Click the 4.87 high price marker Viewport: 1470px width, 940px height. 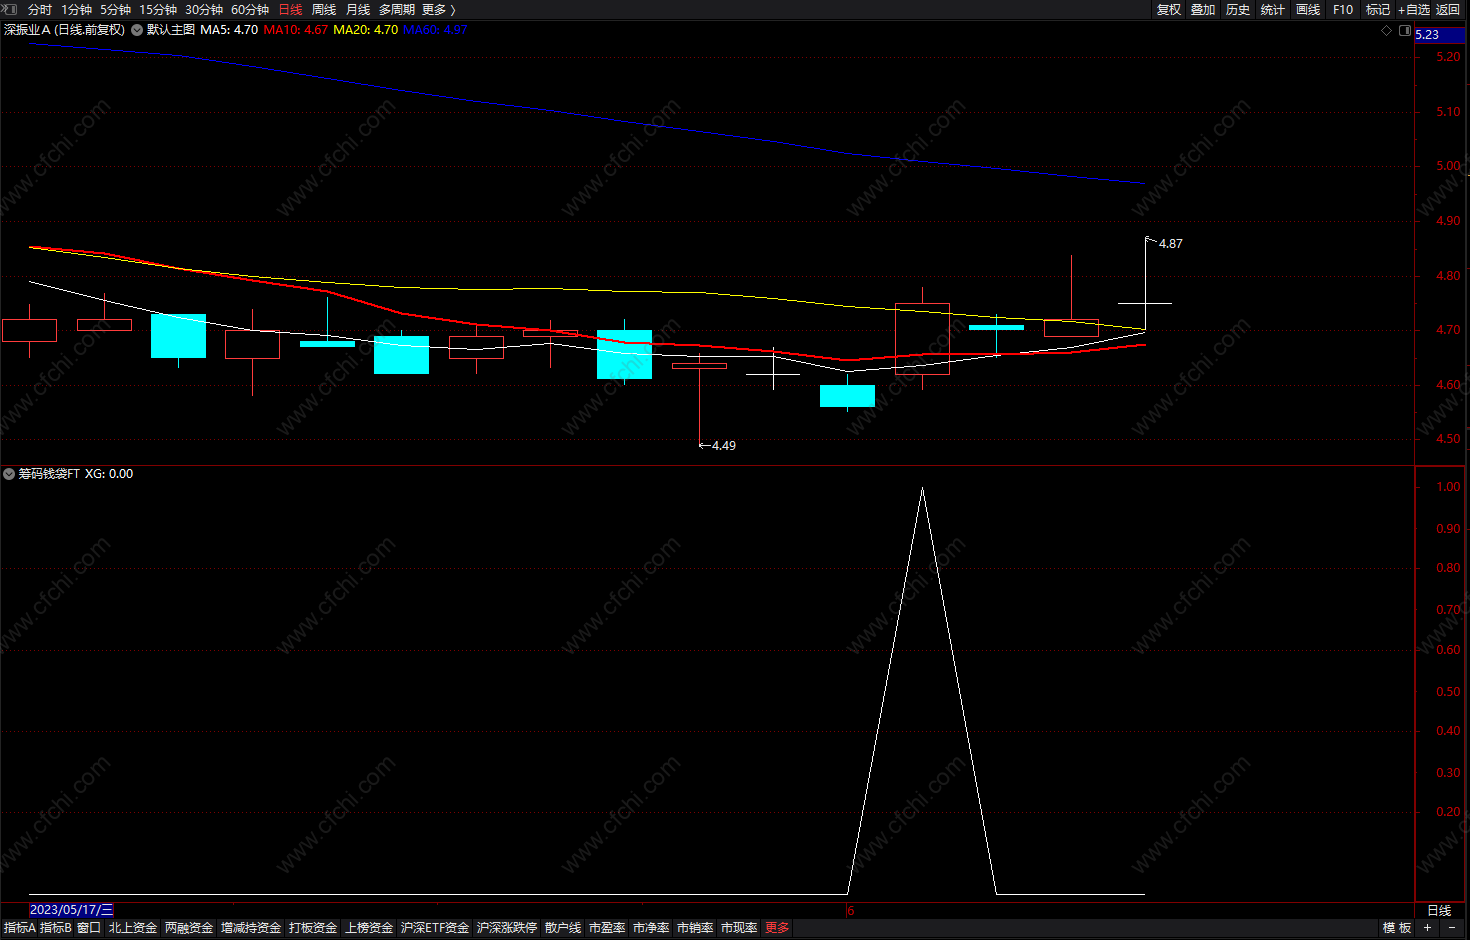1170,244
